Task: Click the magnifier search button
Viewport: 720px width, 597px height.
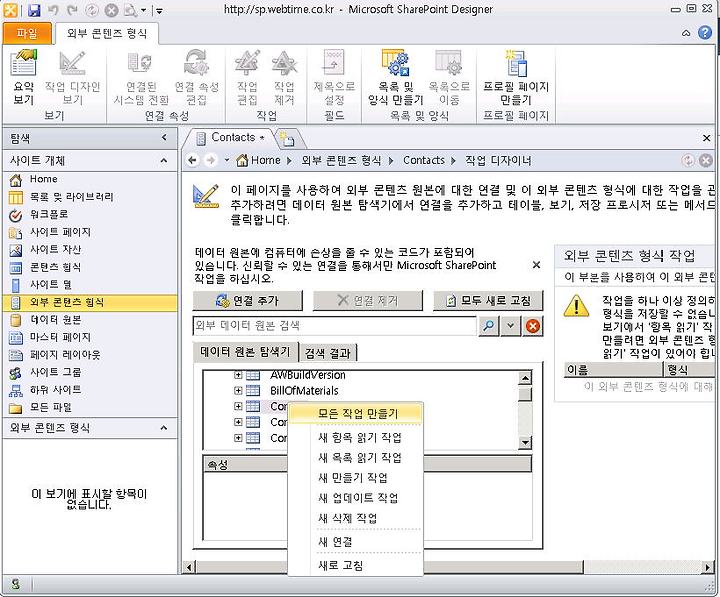Action: click(x=489, y=326)
